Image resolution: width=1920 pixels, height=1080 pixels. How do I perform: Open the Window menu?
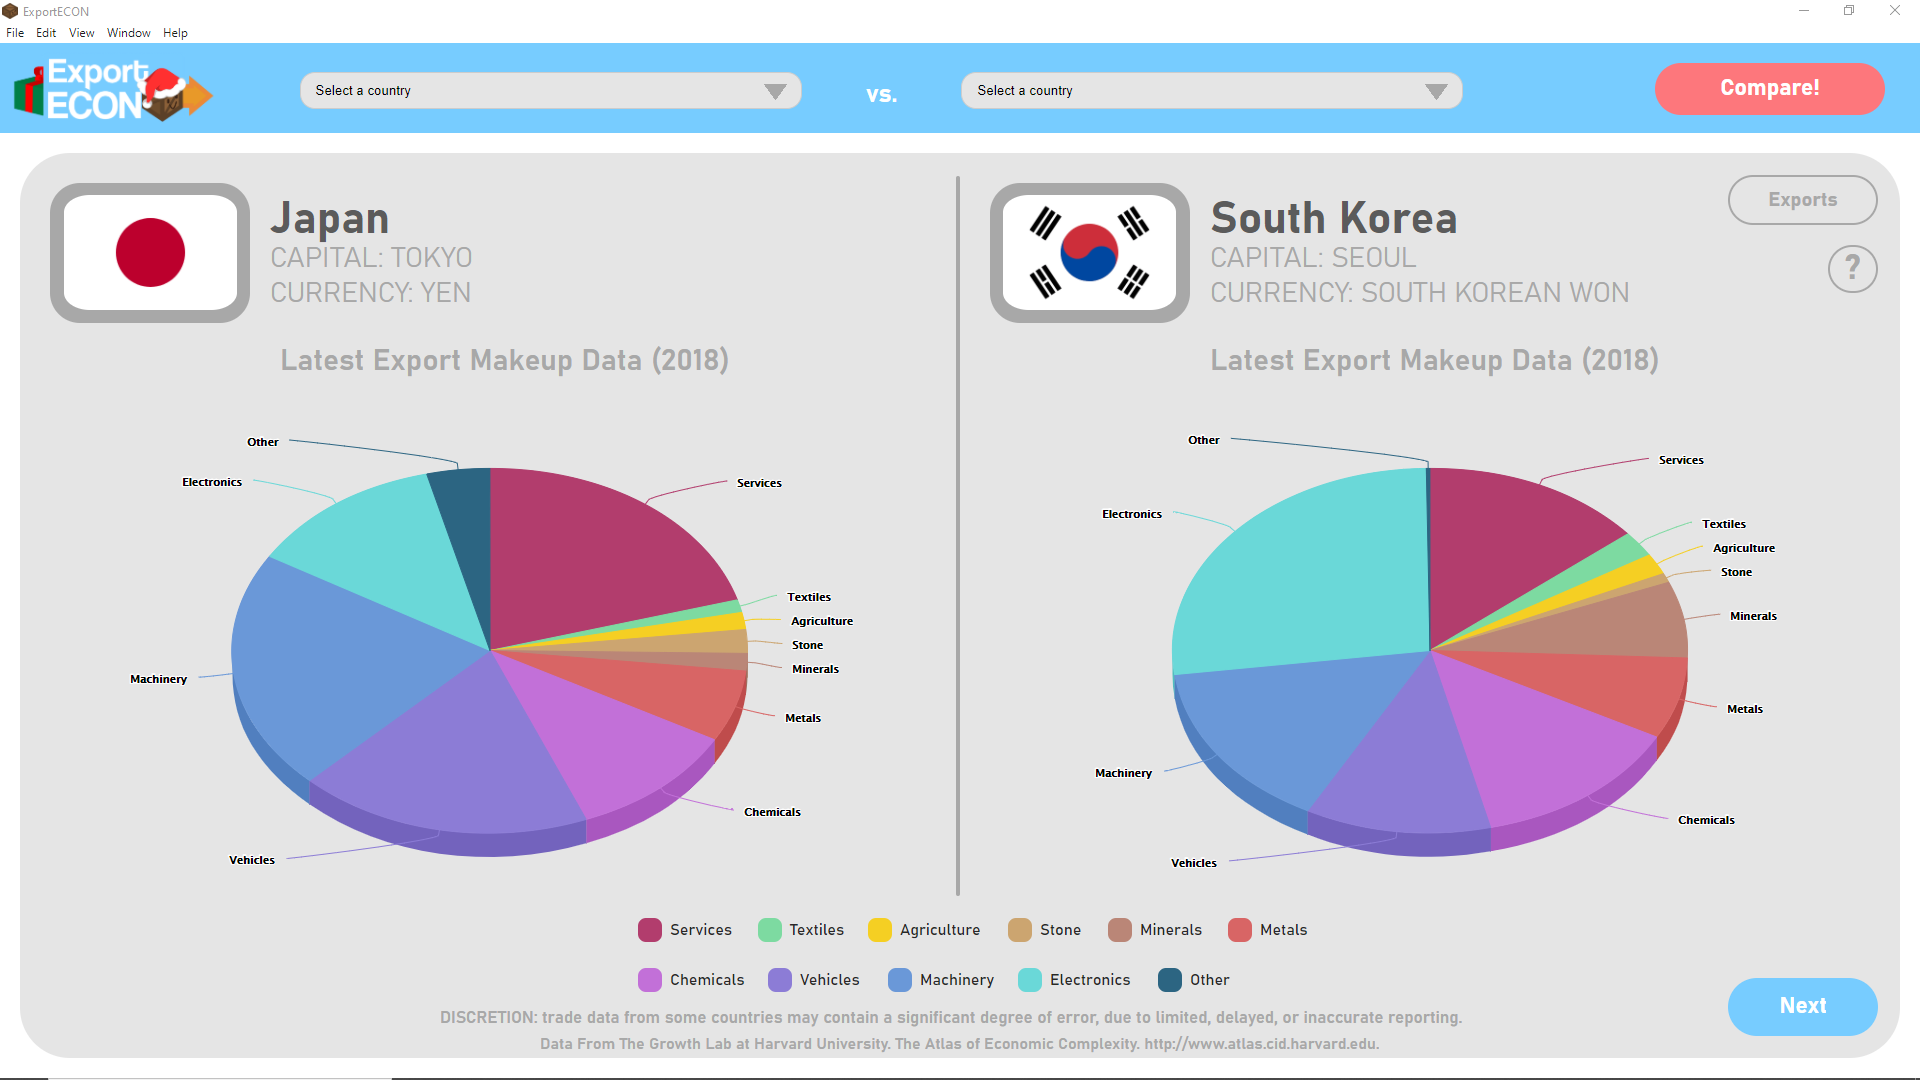coord(128,33)
